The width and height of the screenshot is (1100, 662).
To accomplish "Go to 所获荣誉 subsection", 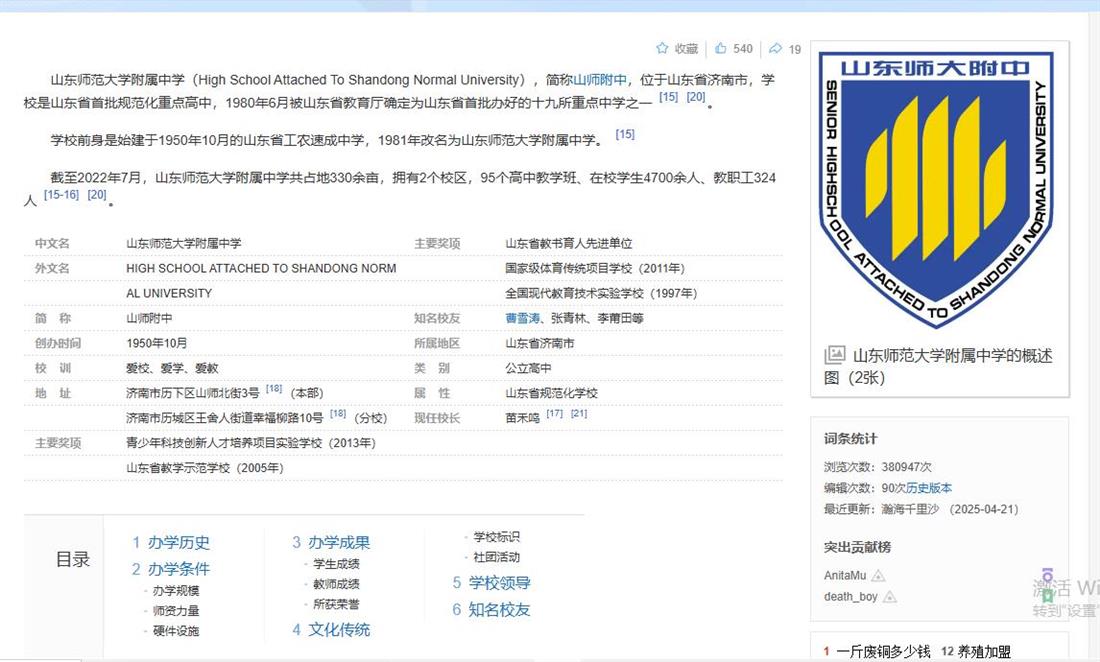I will 336,604.
